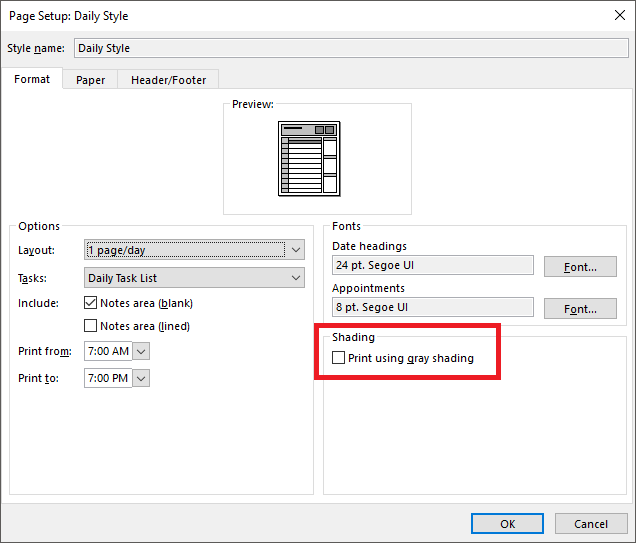636x543 pixels.
Task: Click the Print to 7:00 PM field
Action: [108, 378]
